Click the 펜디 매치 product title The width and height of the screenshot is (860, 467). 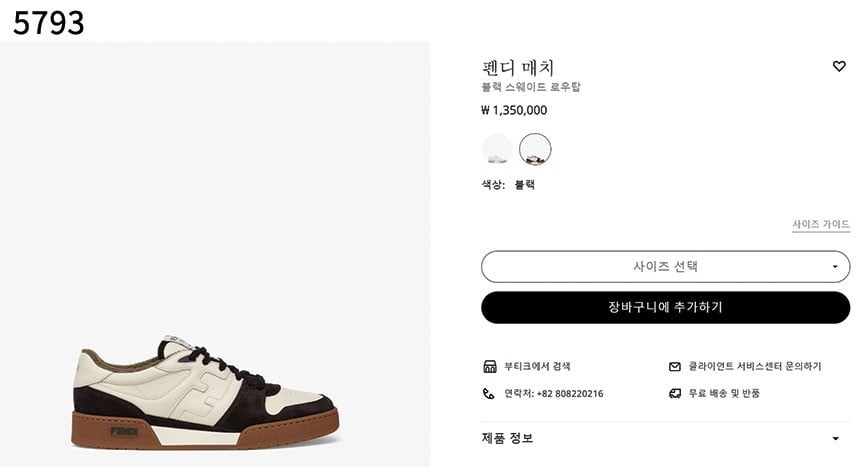pyautogui.click(x=518, y=68)
